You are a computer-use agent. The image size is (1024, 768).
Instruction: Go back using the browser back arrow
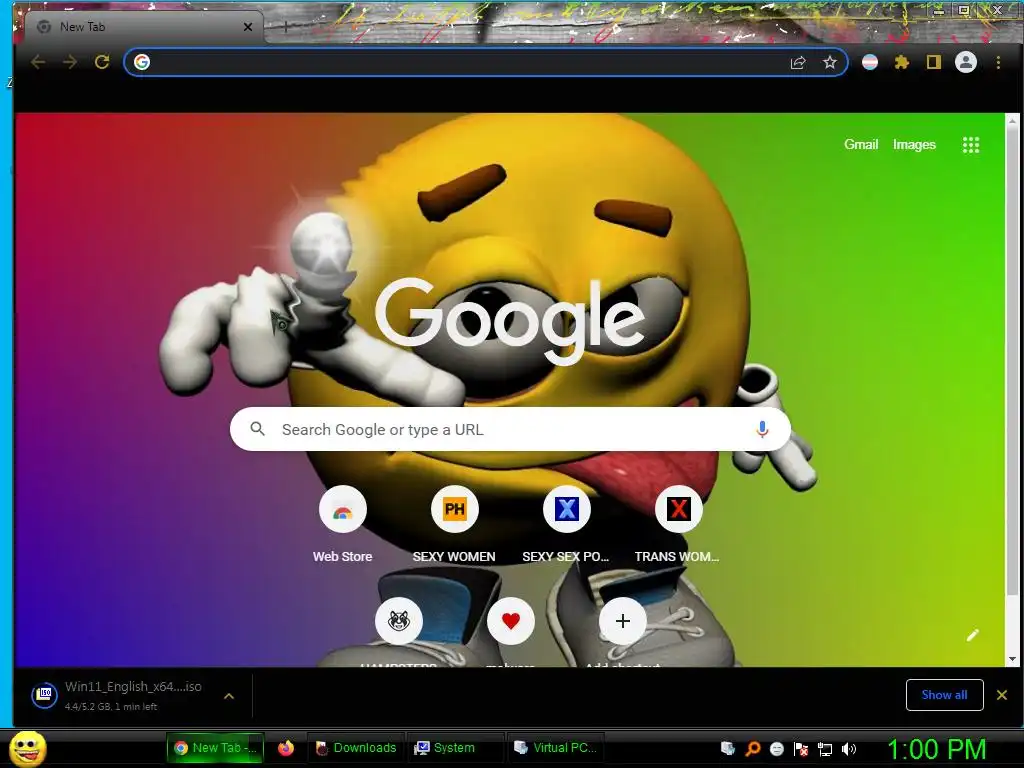[39, 62]
